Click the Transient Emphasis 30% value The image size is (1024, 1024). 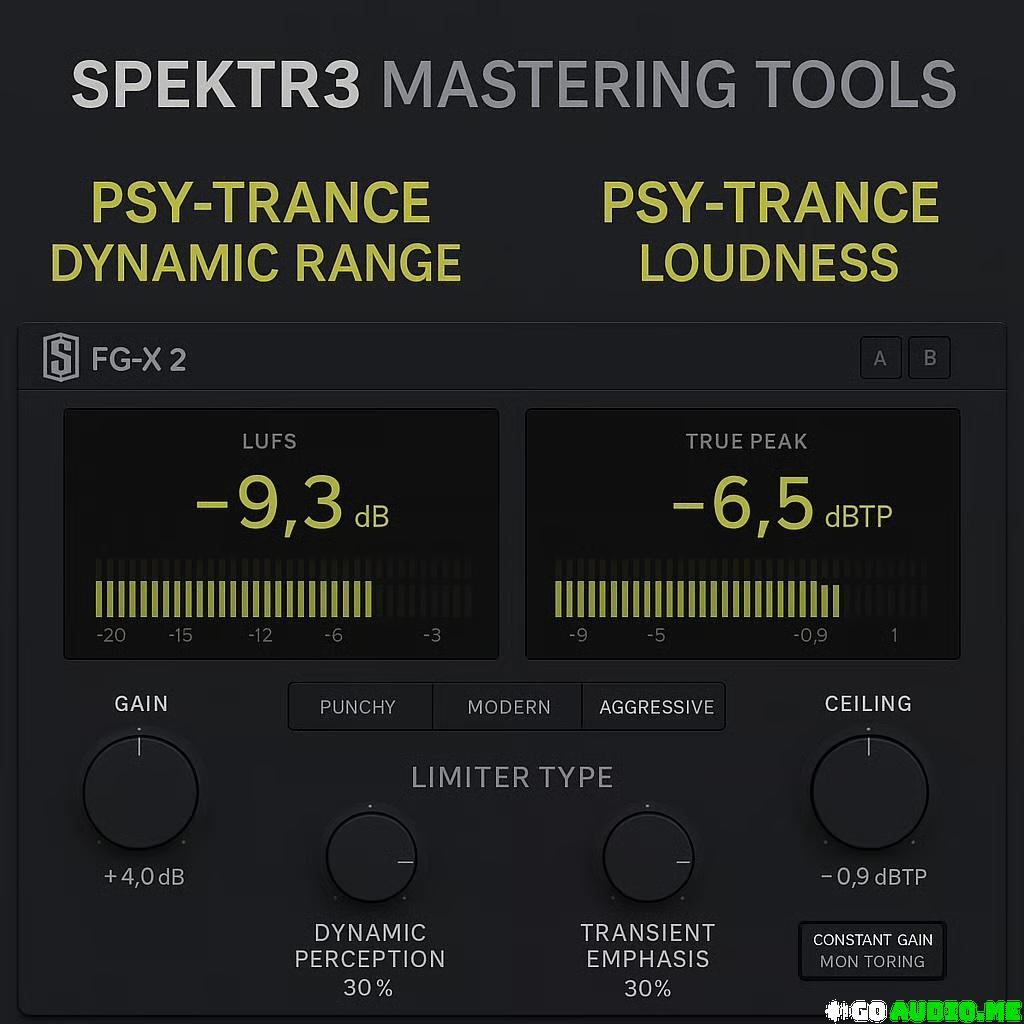[x=647, y=989]
